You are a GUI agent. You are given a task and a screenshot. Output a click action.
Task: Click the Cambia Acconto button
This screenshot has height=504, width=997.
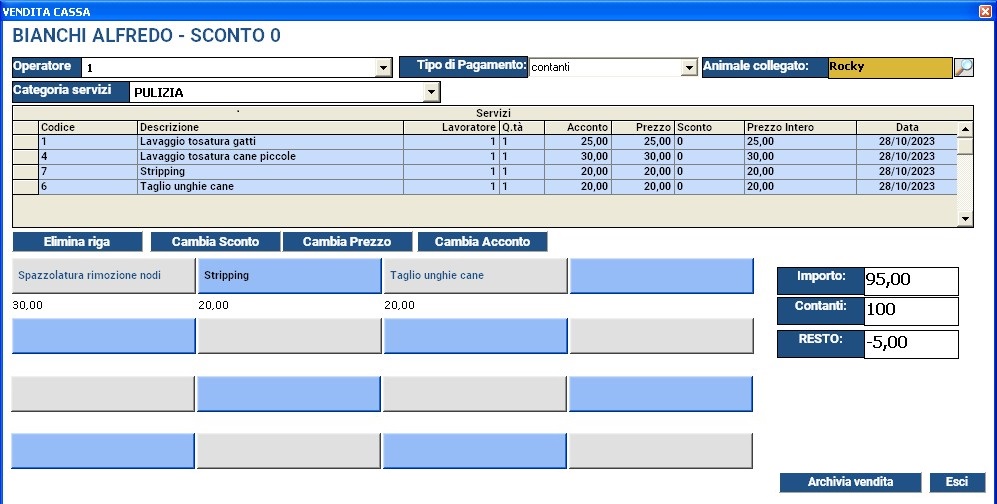point(482,242)
